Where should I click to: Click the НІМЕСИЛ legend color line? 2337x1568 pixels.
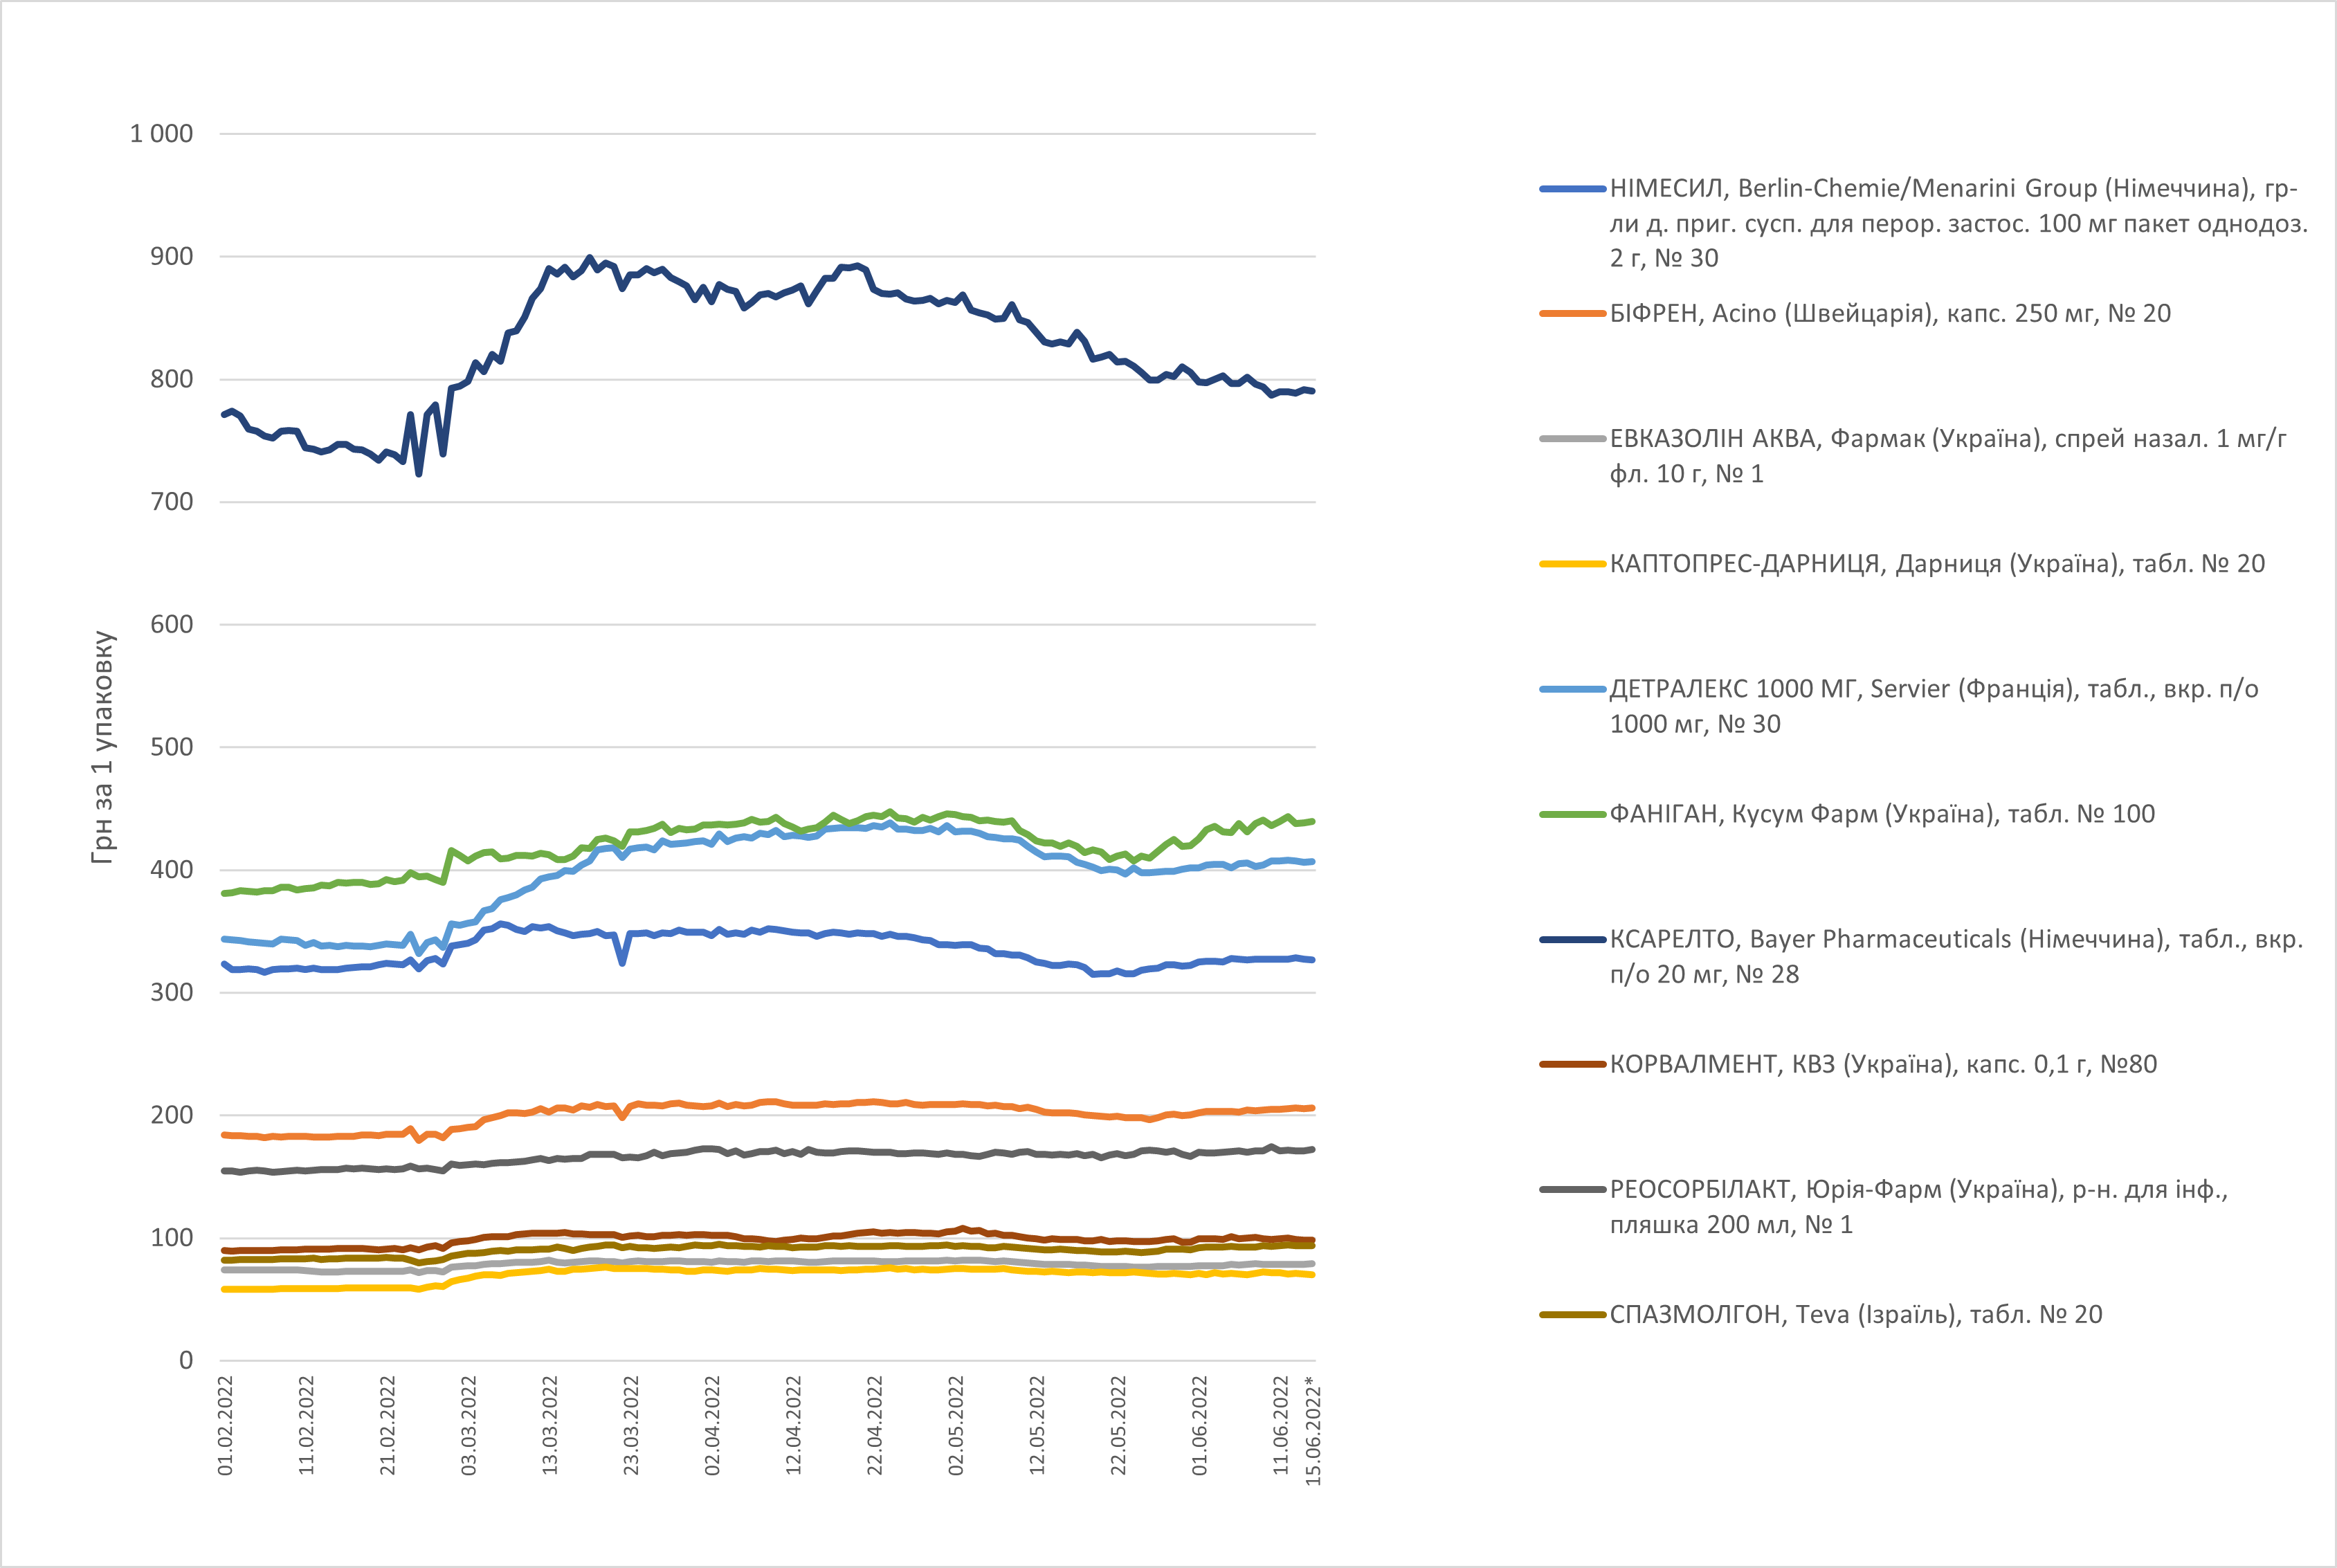[x=1572, y=189]
